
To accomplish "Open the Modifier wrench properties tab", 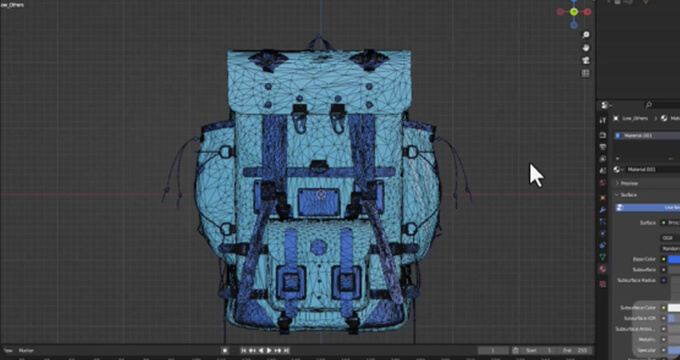I will [602, 210].
